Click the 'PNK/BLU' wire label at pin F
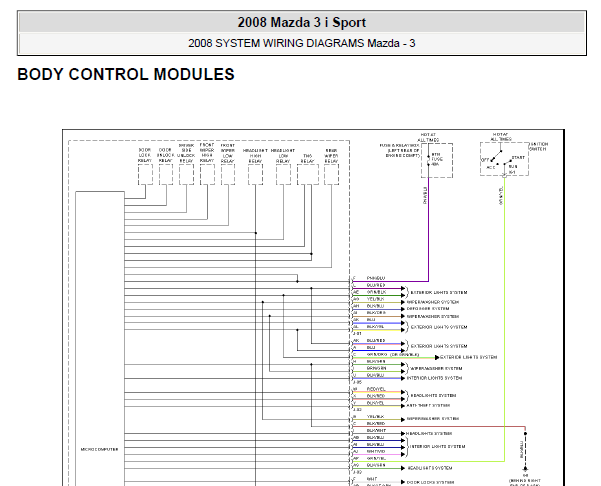Screen dimensions: 601x486 376,278
